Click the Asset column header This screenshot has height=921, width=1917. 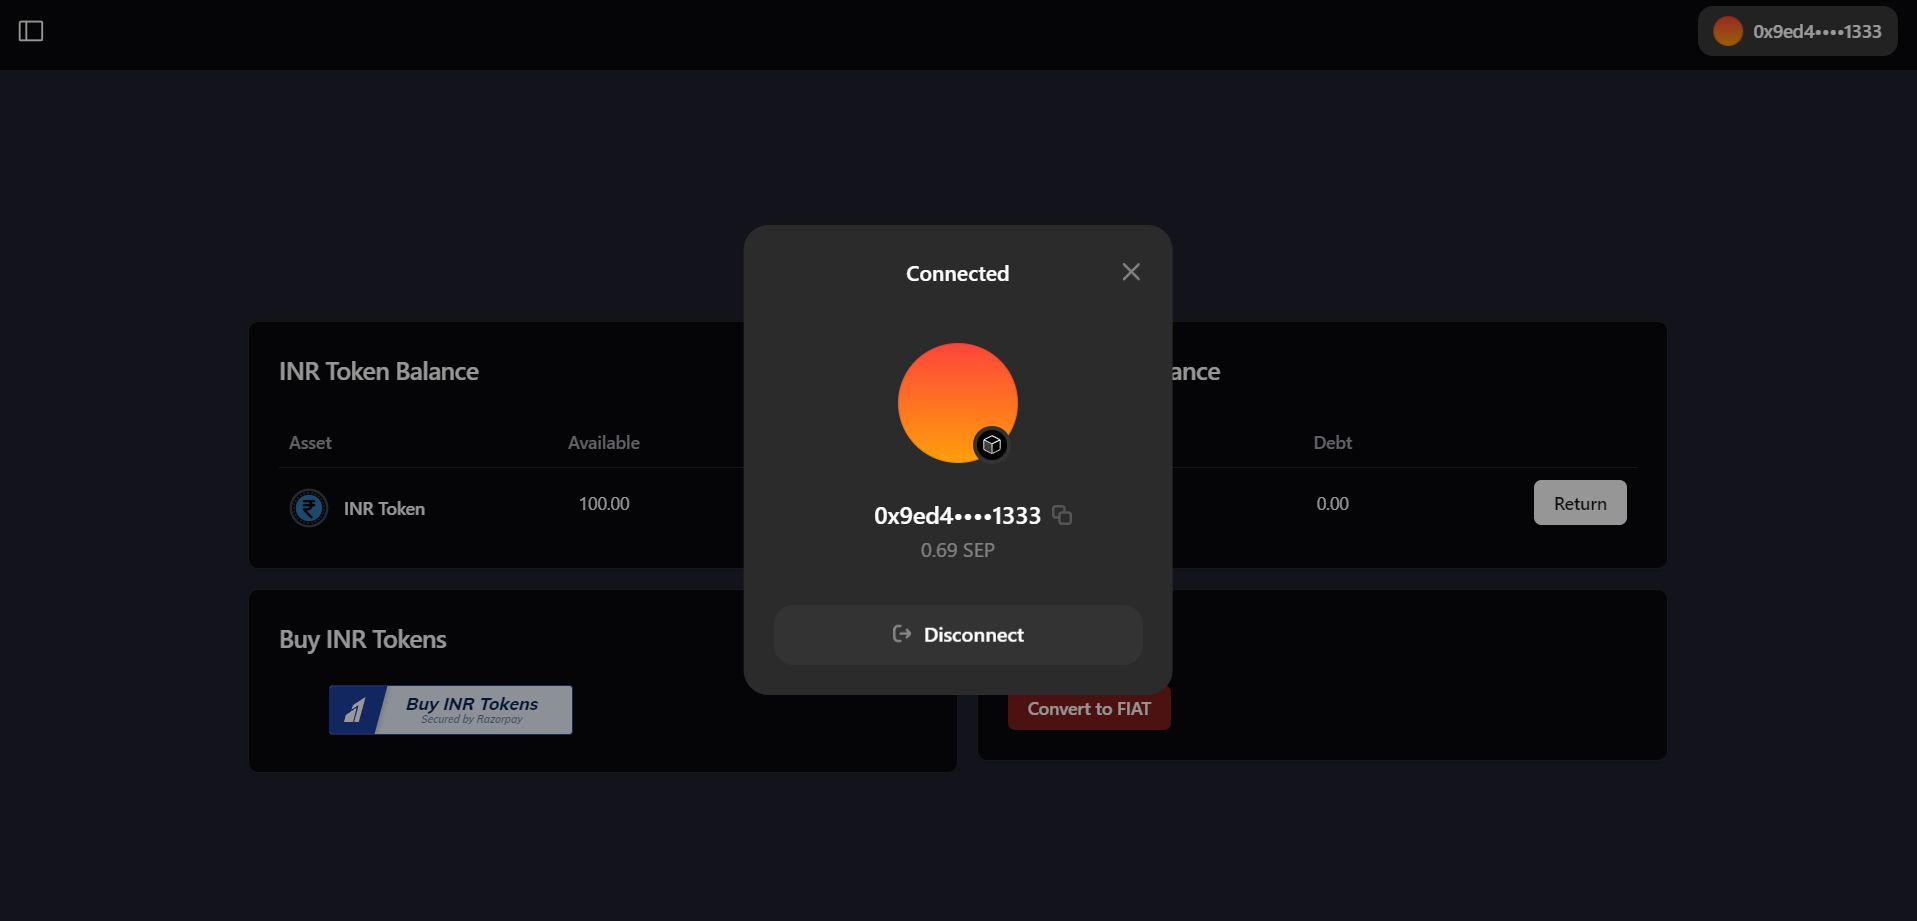tap(310, 442)
